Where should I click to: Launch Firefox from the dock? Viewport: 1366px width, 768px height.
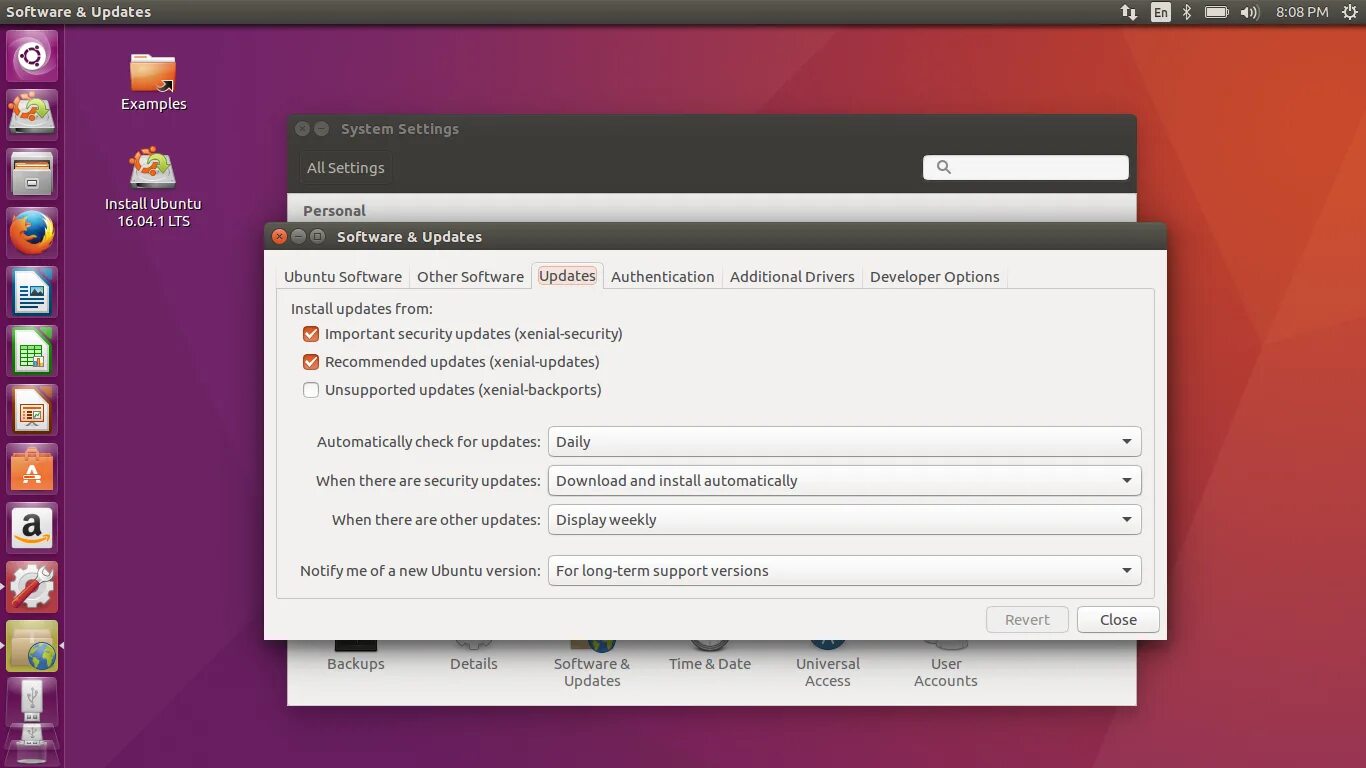coord(32,232)
